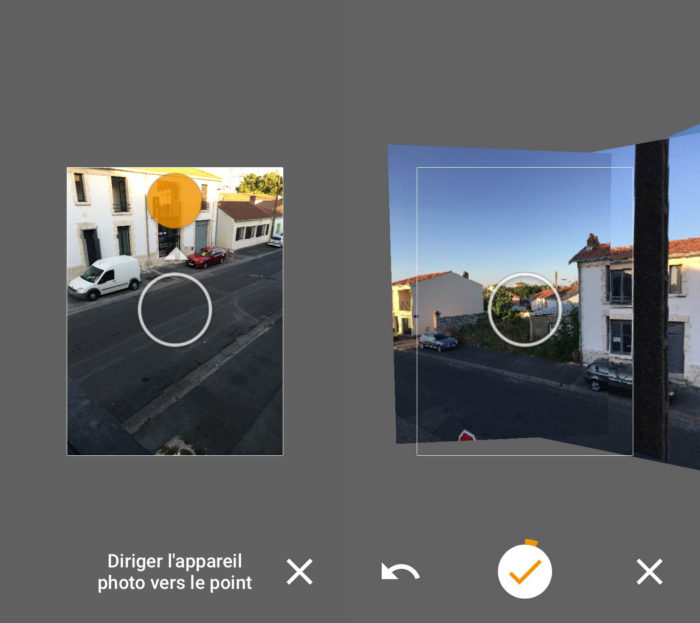This screenshot has height=623, width=700.
Task: Click the white circle reticle in right panorama
Action: 524,309
